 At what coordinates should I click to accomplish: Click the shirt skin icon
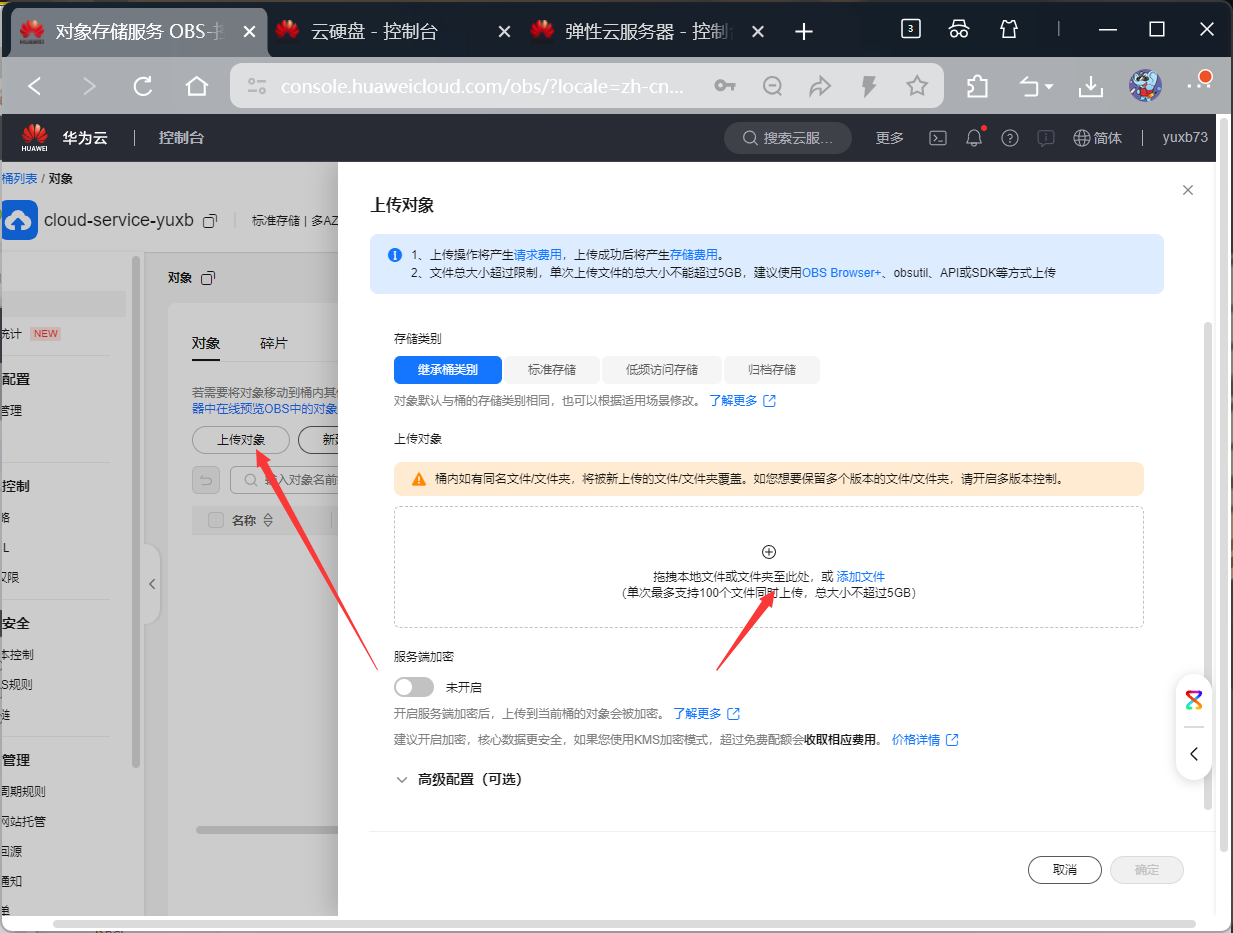(x=1009, y=29)
